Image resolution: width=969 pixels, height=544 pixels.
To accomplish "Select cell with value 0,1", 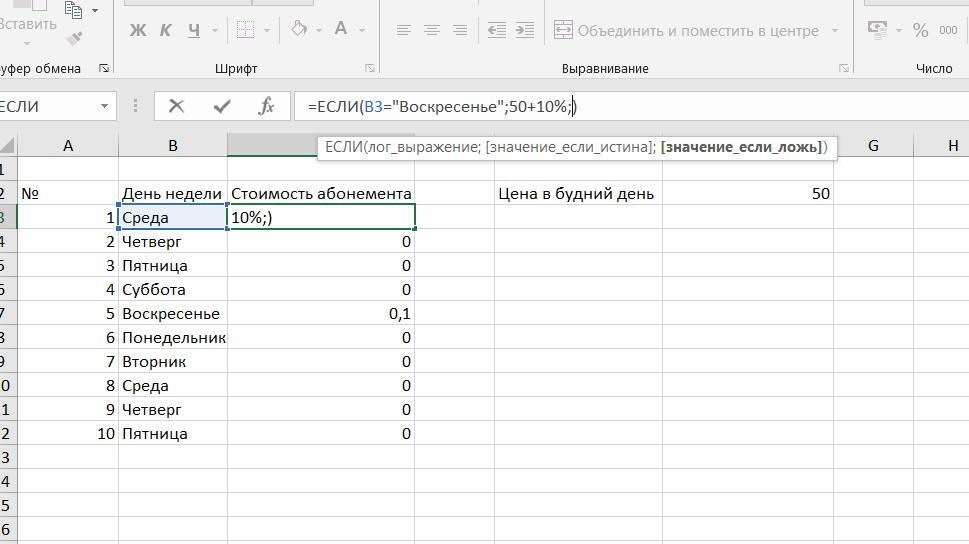I will pos(321,313).
